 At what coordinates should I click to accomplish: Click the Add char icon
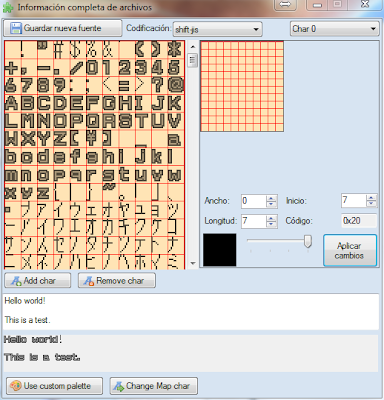click(16, 281)
